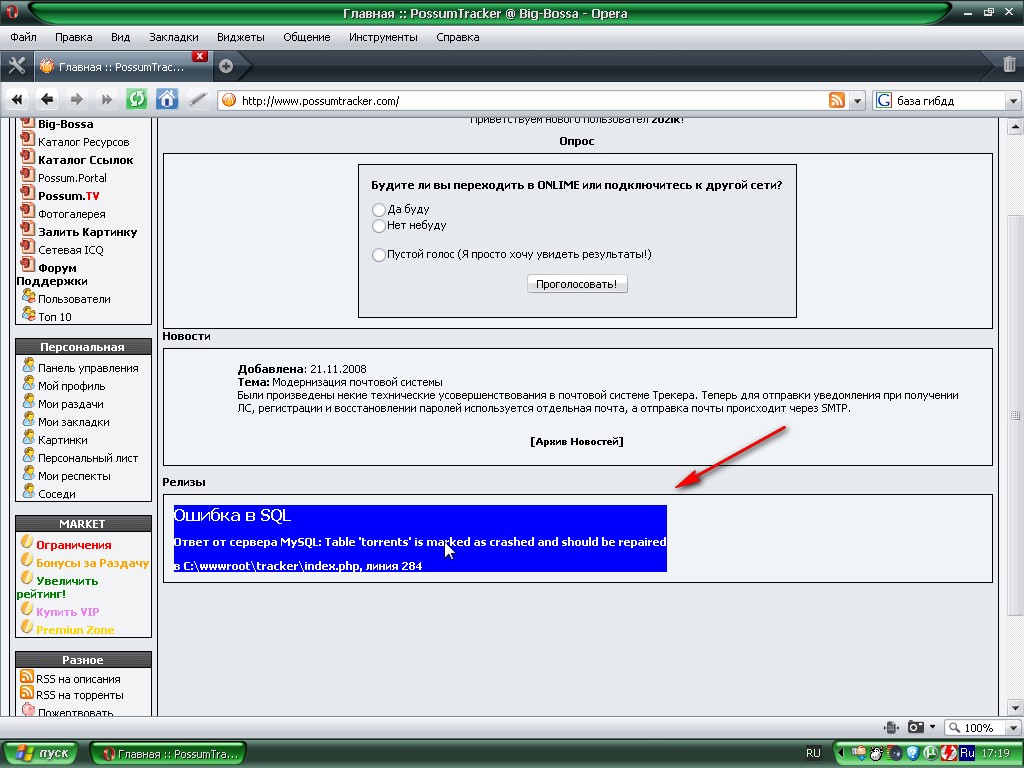This screenshot has width=1024, height=768.
Task: Open the address bar dropdown arrow
Action: point(857,101)
